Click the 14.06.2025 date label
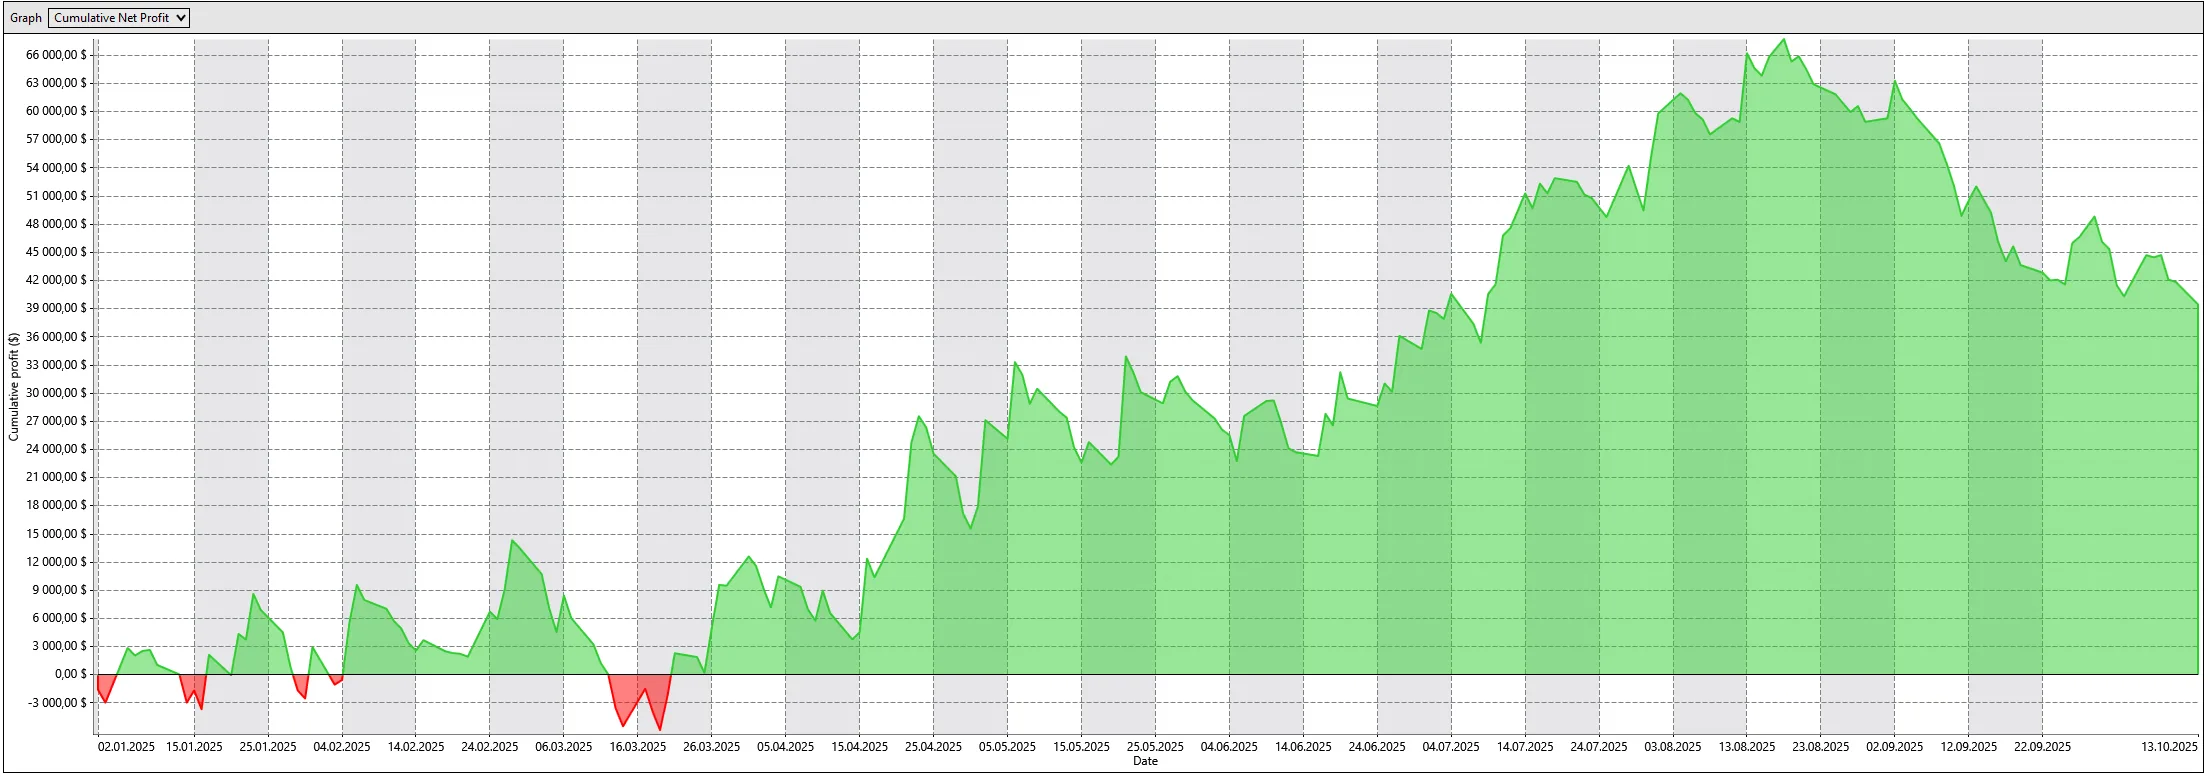This screenshot has height=779, width=2210. pos(1303,747)
